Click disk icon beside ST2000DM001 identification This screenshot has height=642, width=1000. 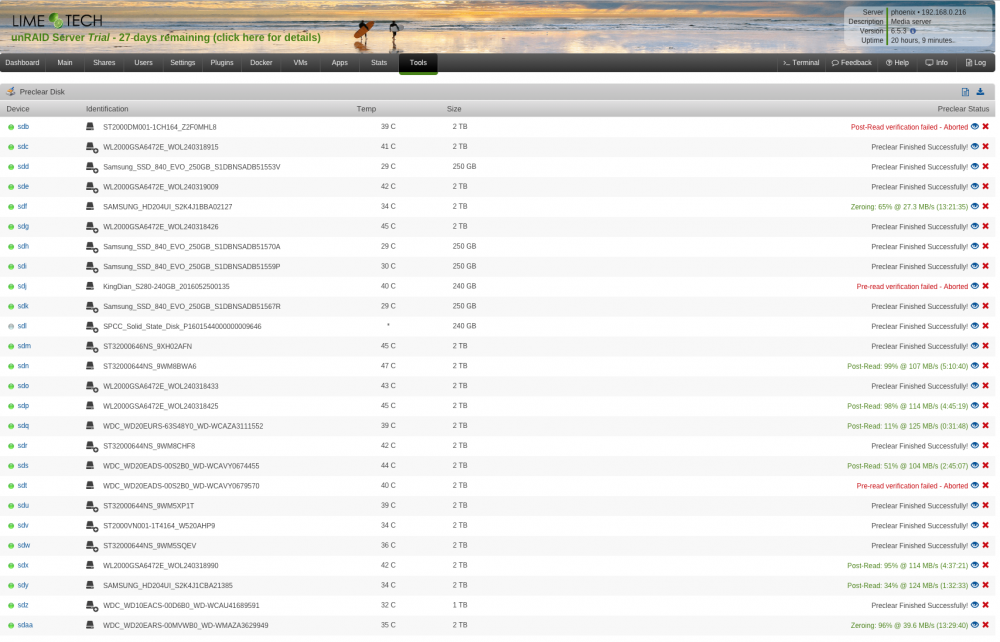[x=90, y=127]
